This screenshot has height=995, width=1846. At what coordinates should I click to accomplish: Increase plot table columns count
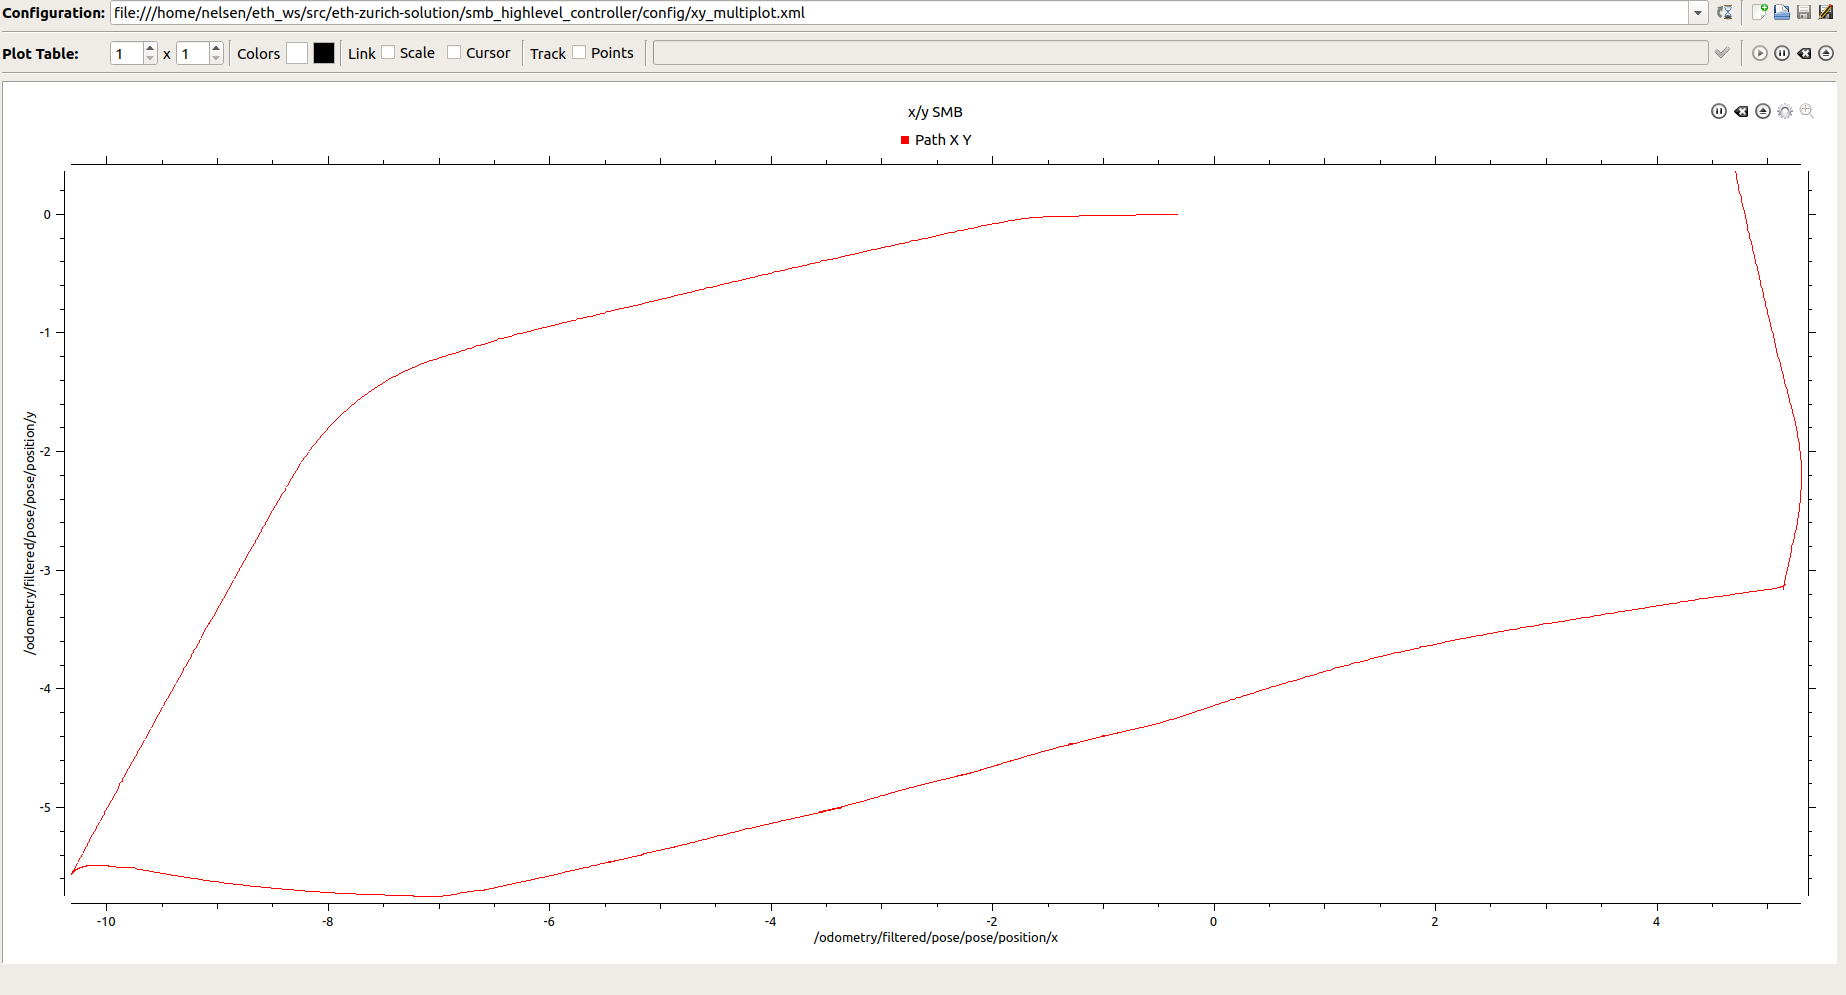tap(216, 48)
